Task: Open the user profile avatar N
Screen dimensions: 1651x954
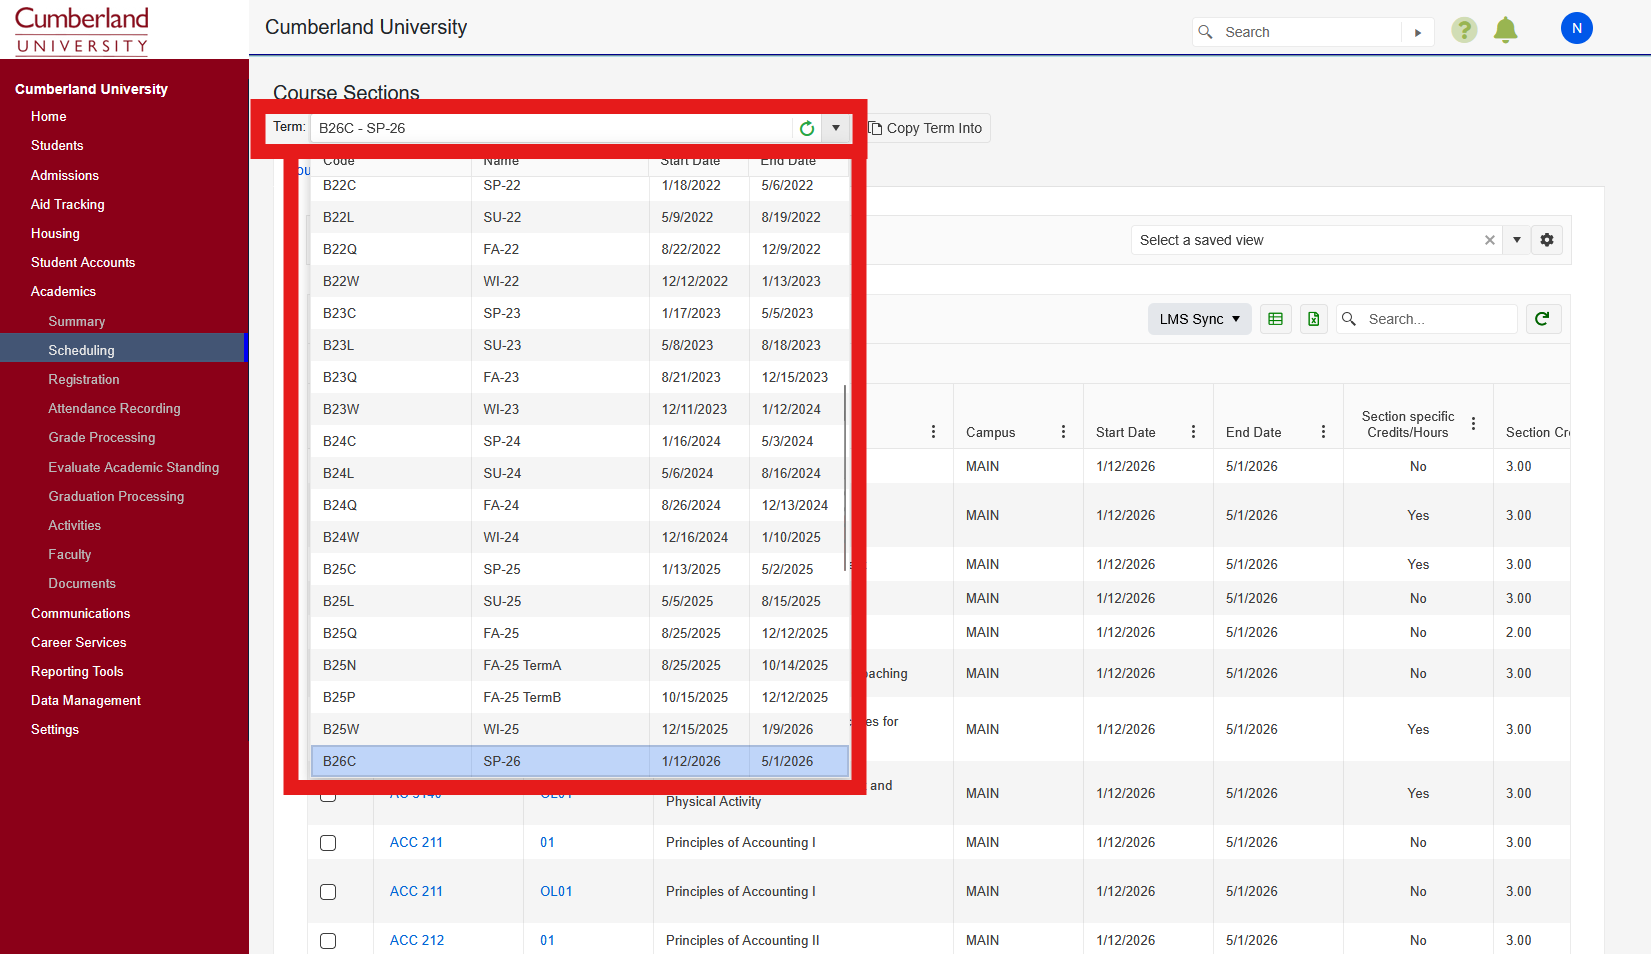Action: pos(1576,28)
